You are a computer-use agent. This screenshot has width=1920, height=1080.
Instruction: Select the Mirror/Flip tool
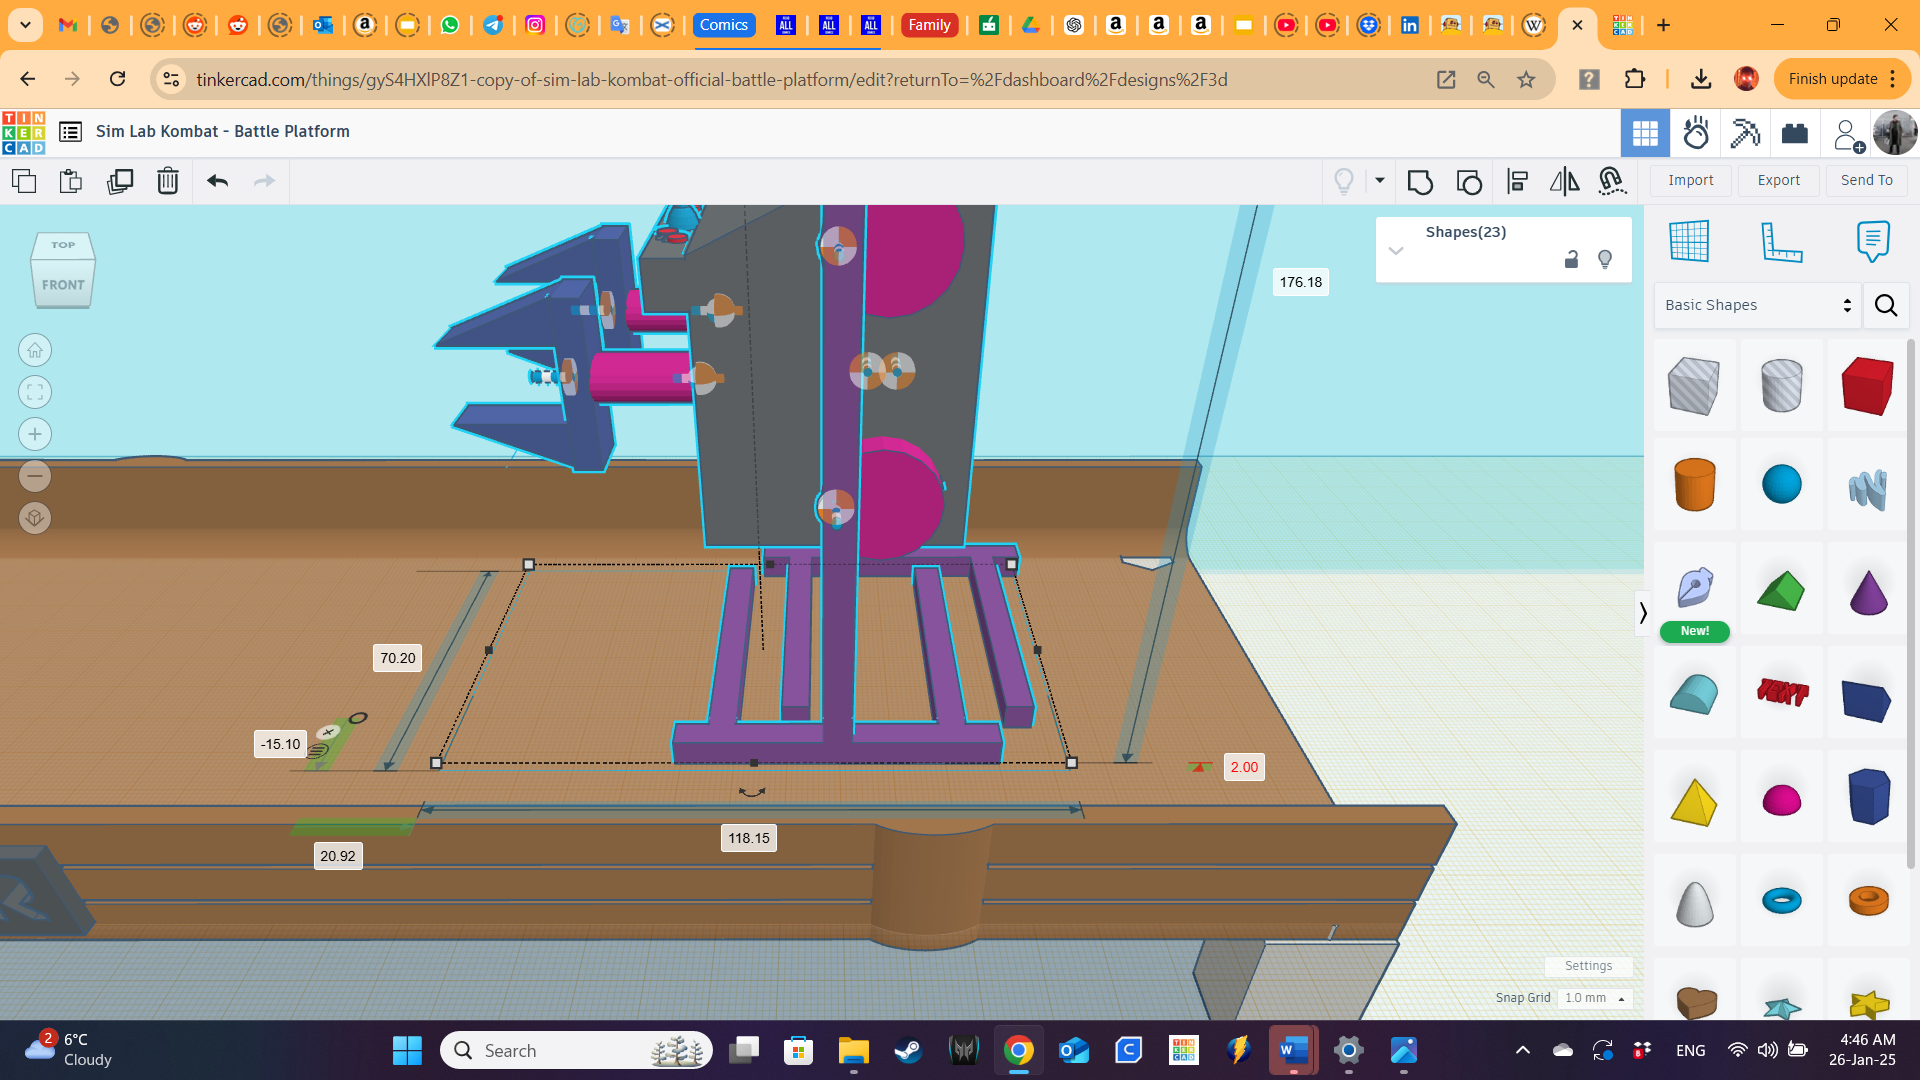point(1563,181)
